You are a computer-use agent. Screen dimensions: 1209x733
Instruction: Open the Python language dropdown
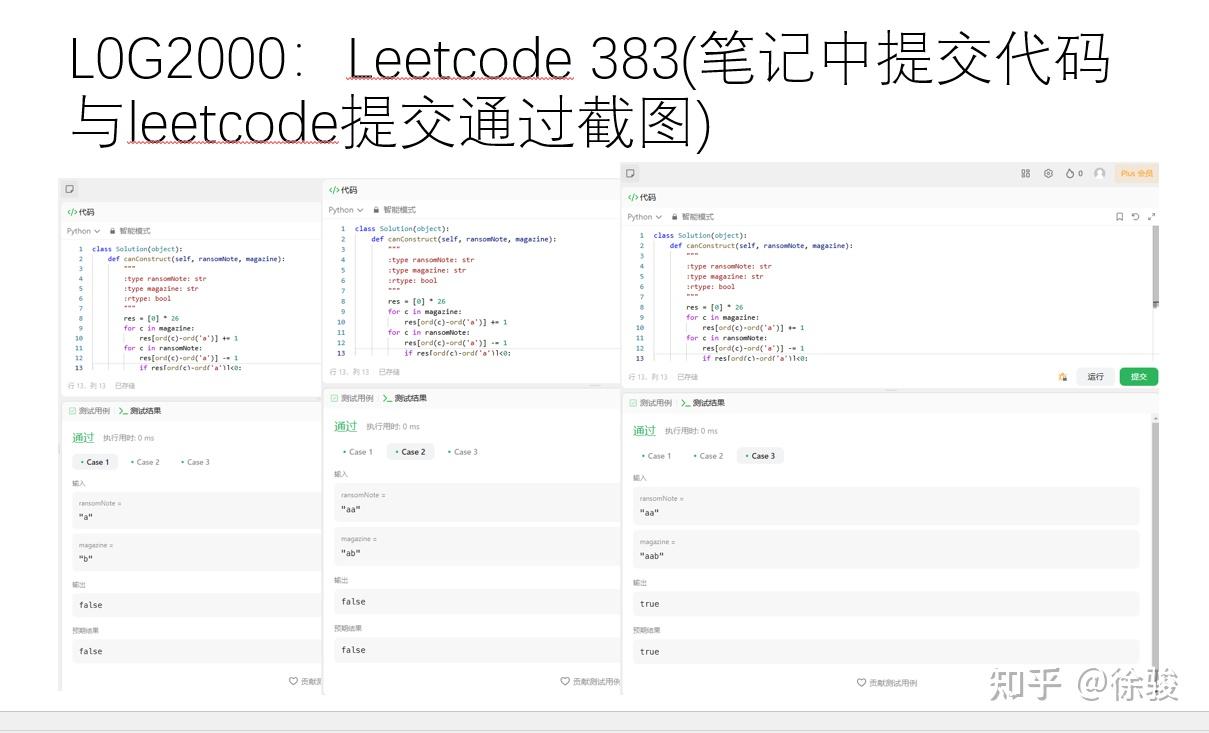click(644, 216)
